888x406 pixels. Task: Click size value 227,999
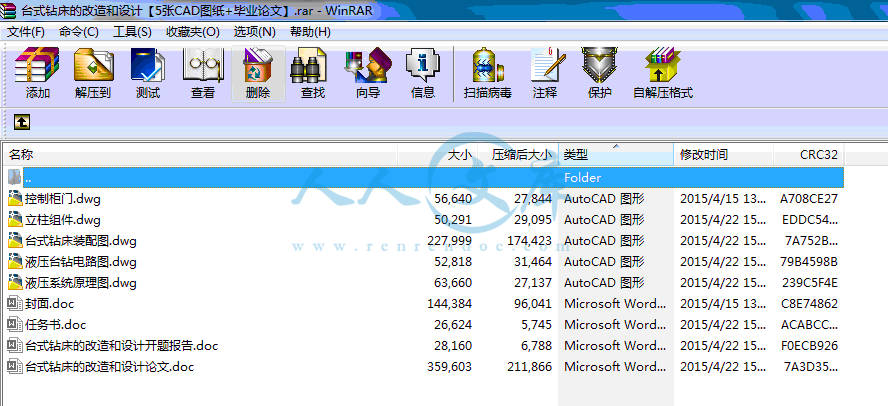tap(450, 241)
